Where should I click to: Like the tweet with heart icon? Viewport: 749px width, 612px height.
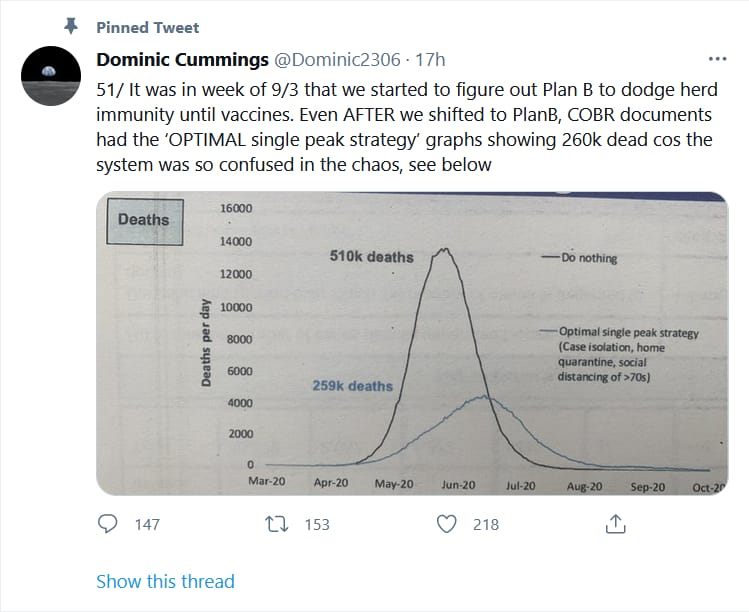pyautogui.click(x=447, y=524)
